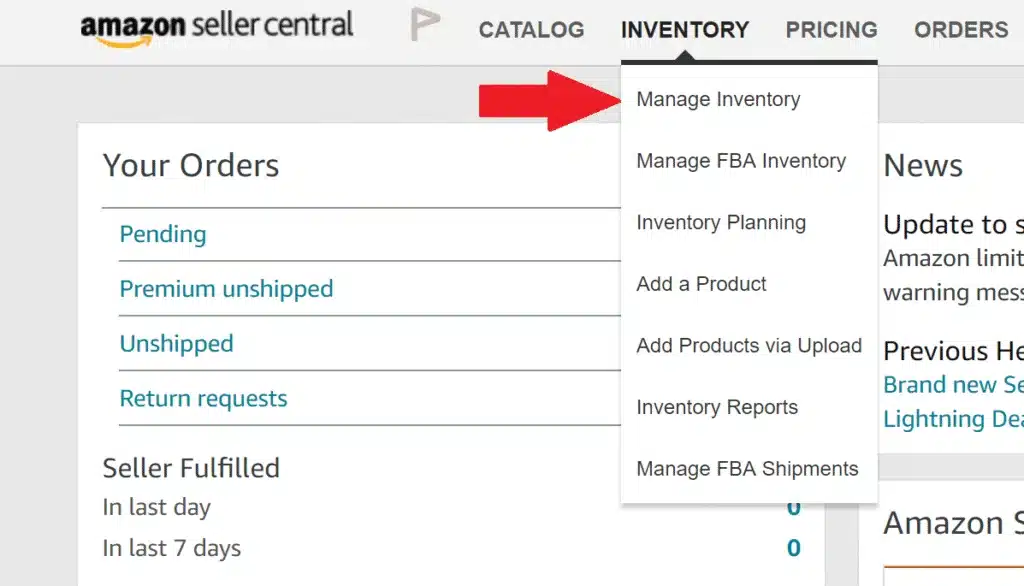
Task: Open the Pending orders link
Action: tap(162, 233)
